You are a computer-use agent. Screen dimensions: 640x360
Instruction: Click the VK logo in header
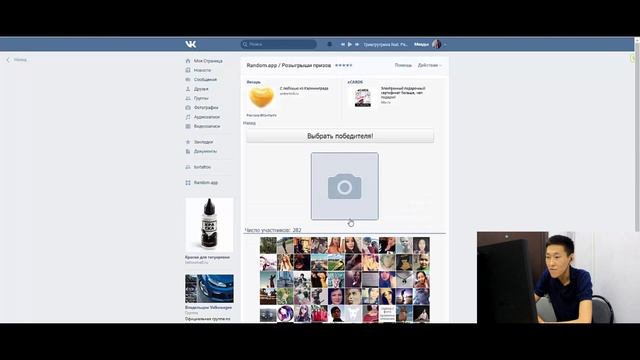coord(191,44)
